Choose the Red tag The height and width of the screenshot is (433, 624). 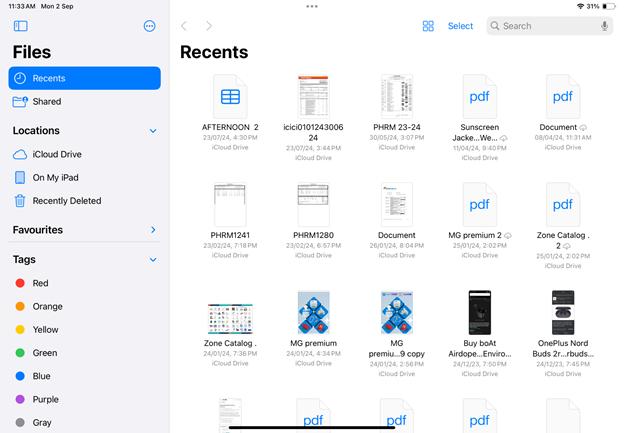pyautogui.click(x=84, y=283)
